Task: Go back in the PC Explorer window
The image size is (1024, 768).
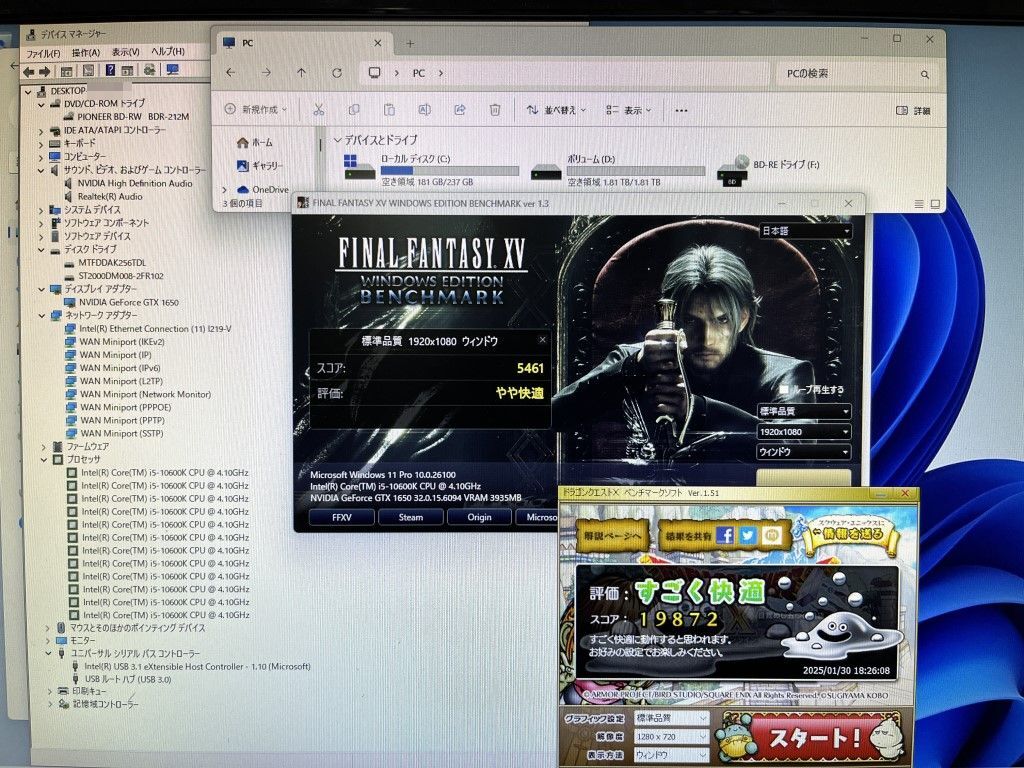Action: tap(231, 73)
